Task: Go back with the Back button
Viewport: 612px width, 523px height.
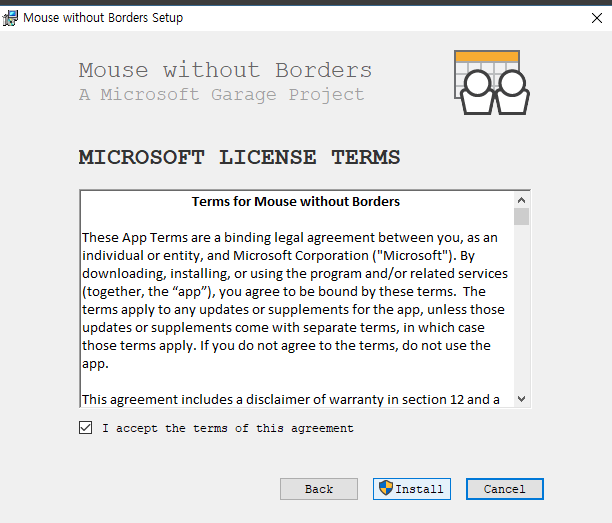Action: 319,489
